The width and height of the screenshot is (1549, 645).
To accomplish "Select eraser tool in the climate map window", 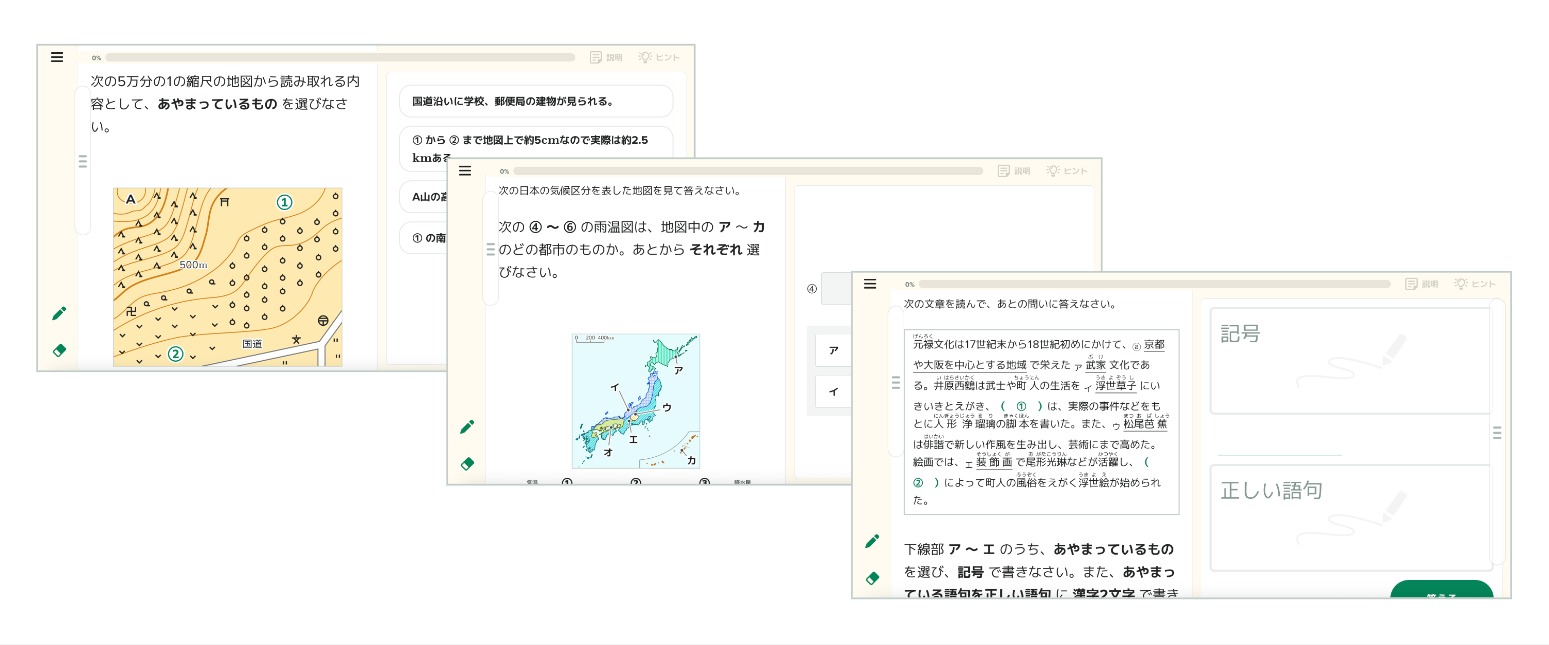I will pyautogui.click(x=466, y=464).
